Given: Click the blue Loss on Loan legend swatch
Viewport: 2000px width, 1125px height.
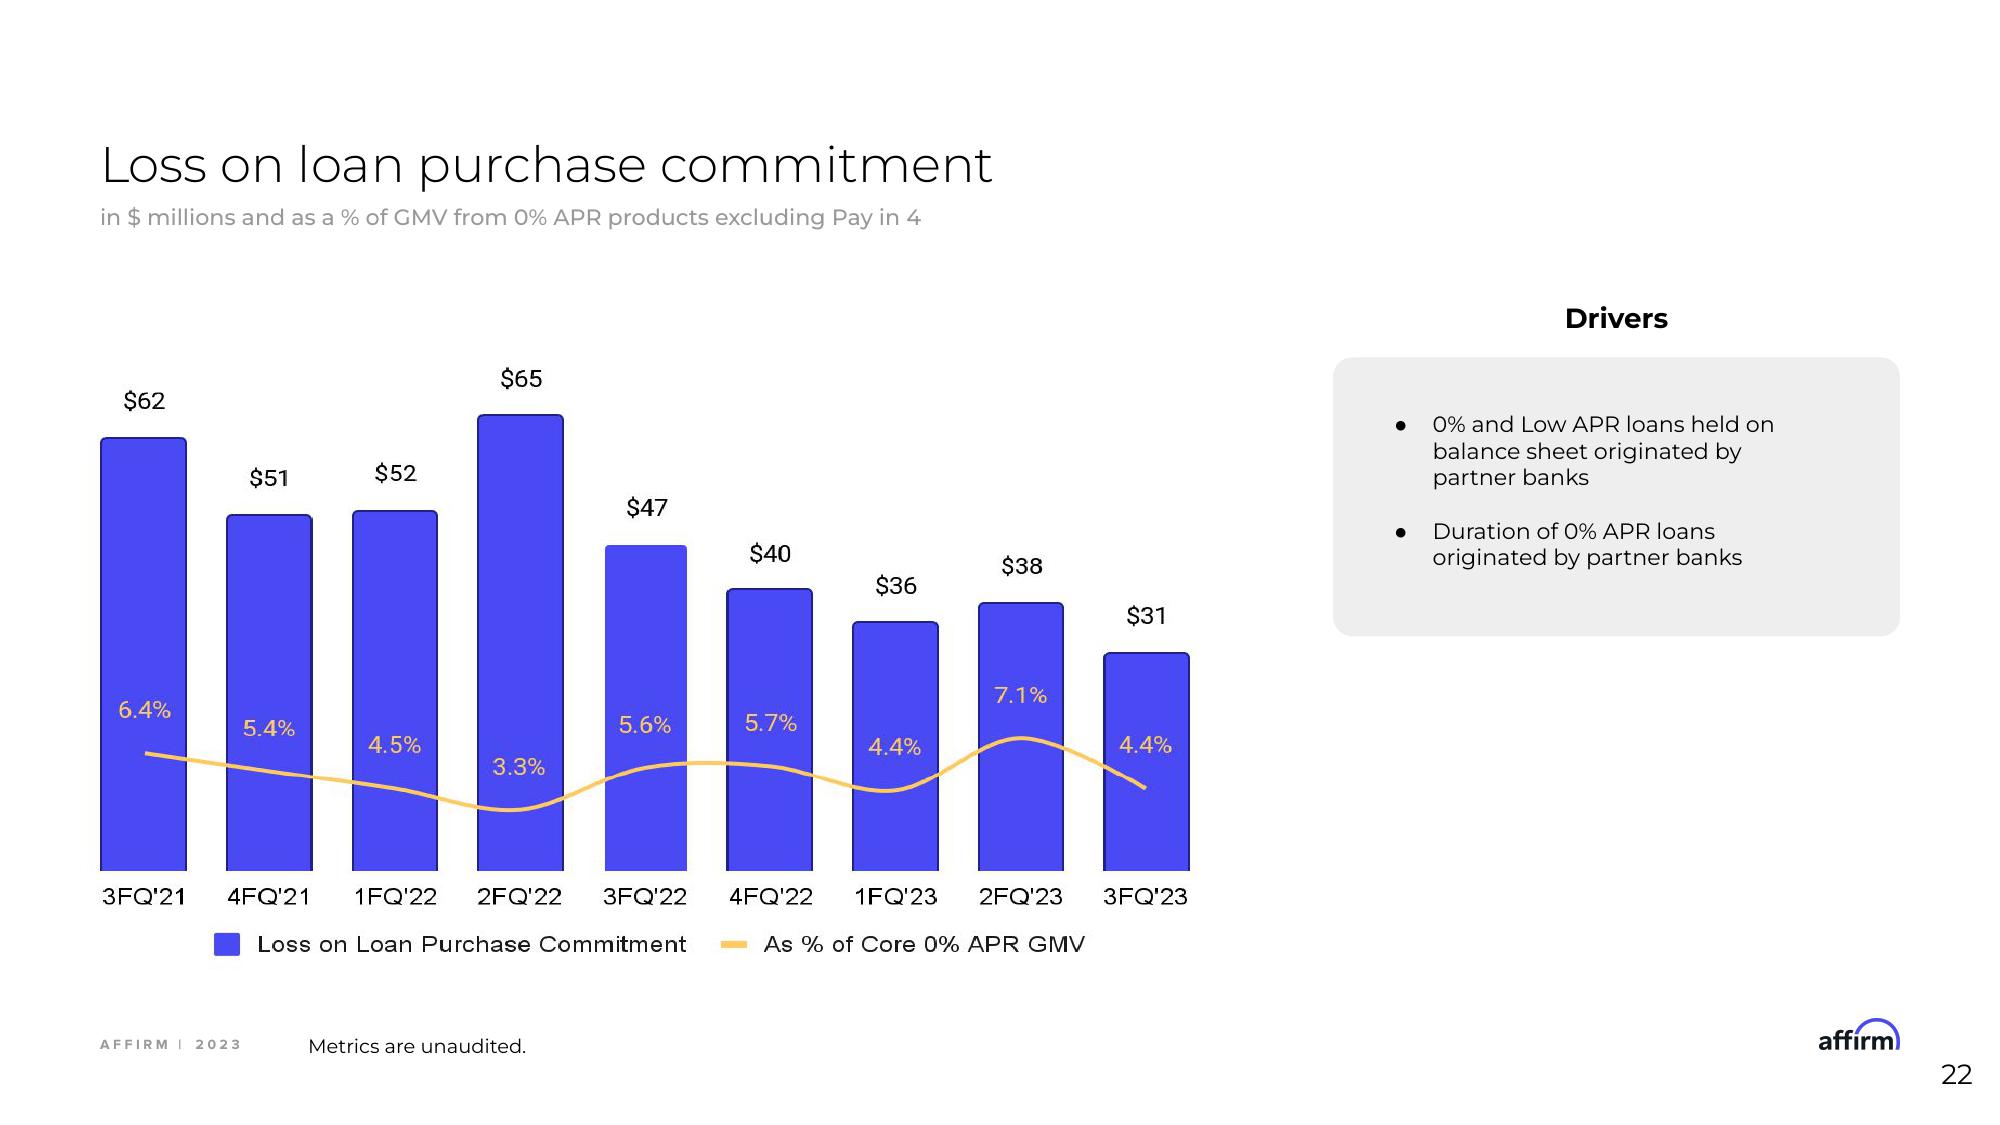Looking at the screenshot, I should (227, 944).
